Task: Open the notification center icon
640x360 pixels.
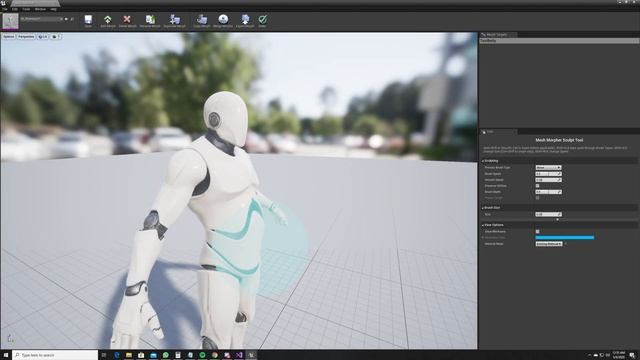Action: tap(632, 355)
